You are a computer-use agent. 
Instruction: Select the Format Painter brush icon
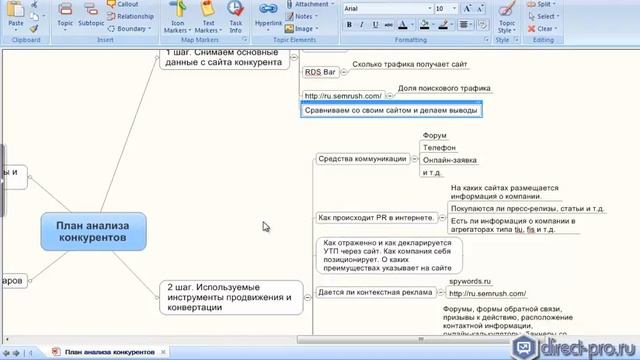pos(34,29)
